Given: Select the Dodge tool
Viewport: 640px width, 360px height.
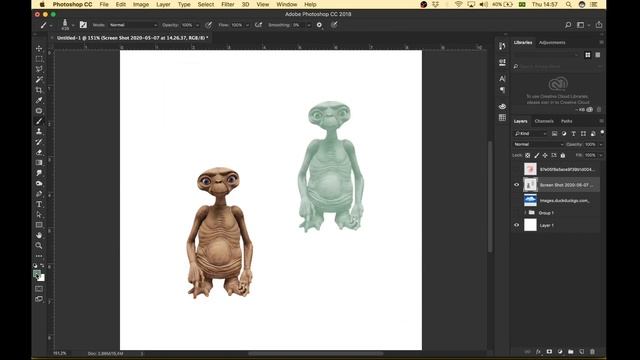Looking at the screenshot, I should [39, 183].
